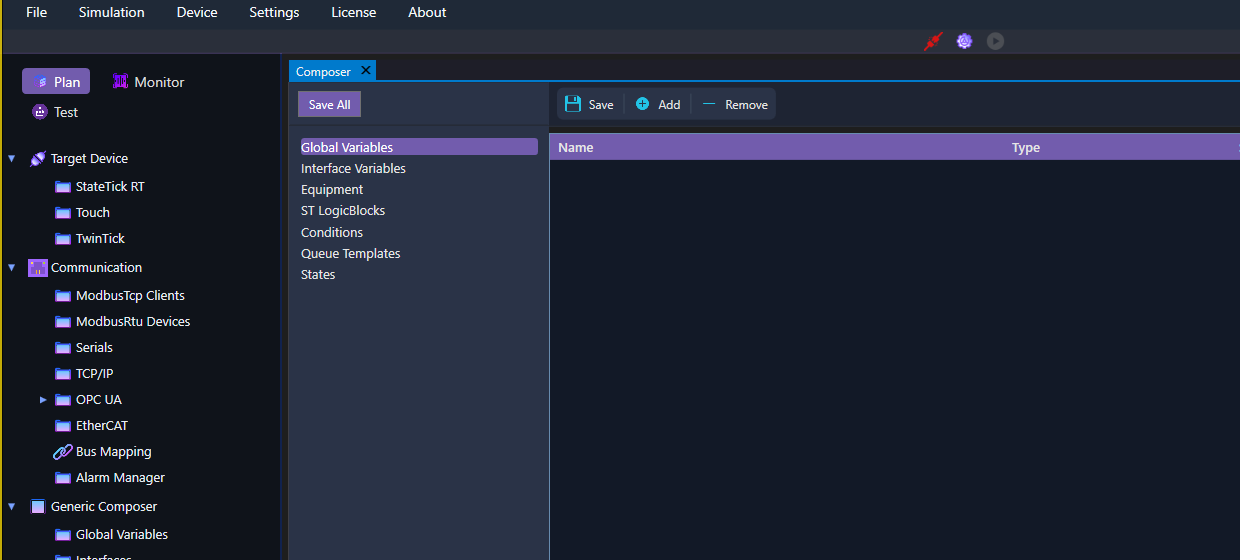This screenshot has height=560, width=1240.
Task: Open the About menu
Action: point(427,12)
